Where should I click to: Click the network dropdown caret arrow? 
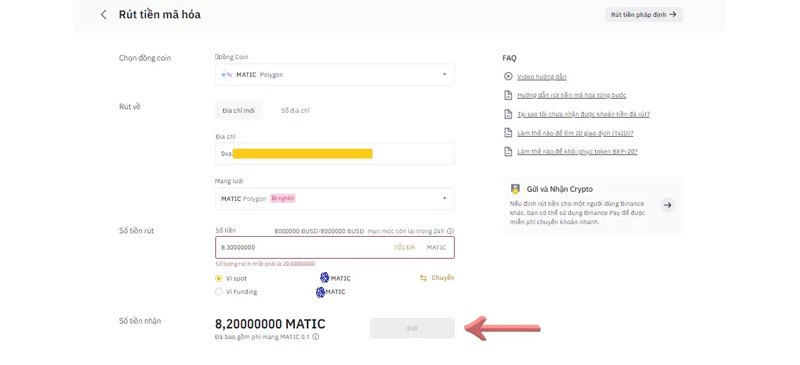444,199
